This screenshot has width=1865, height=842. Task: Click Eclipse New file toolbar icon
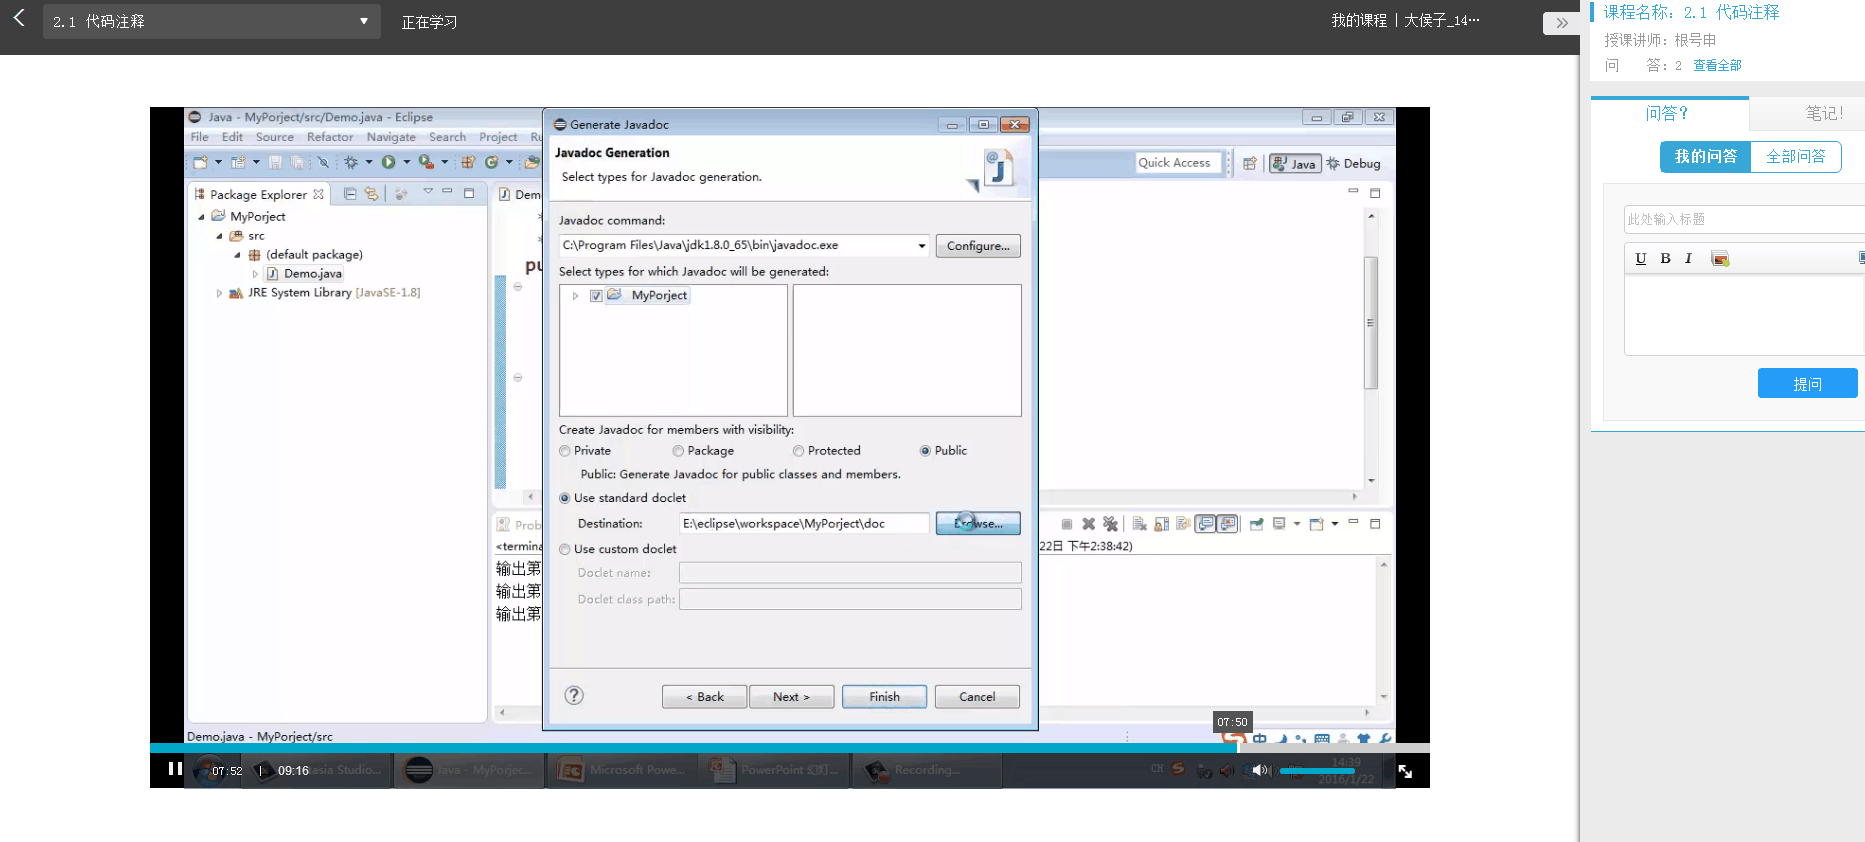pyautogui.click(x=201, y=162)
